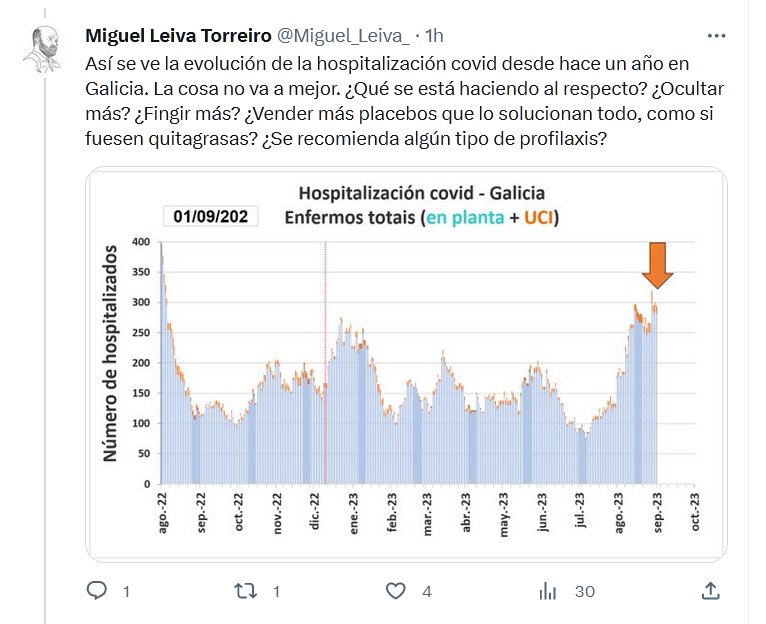Image resolution: width=766 pixels, height=624 pixels.
Task: Open the tweet via the 1h timestamp
Action: click(x=435, y=36)
